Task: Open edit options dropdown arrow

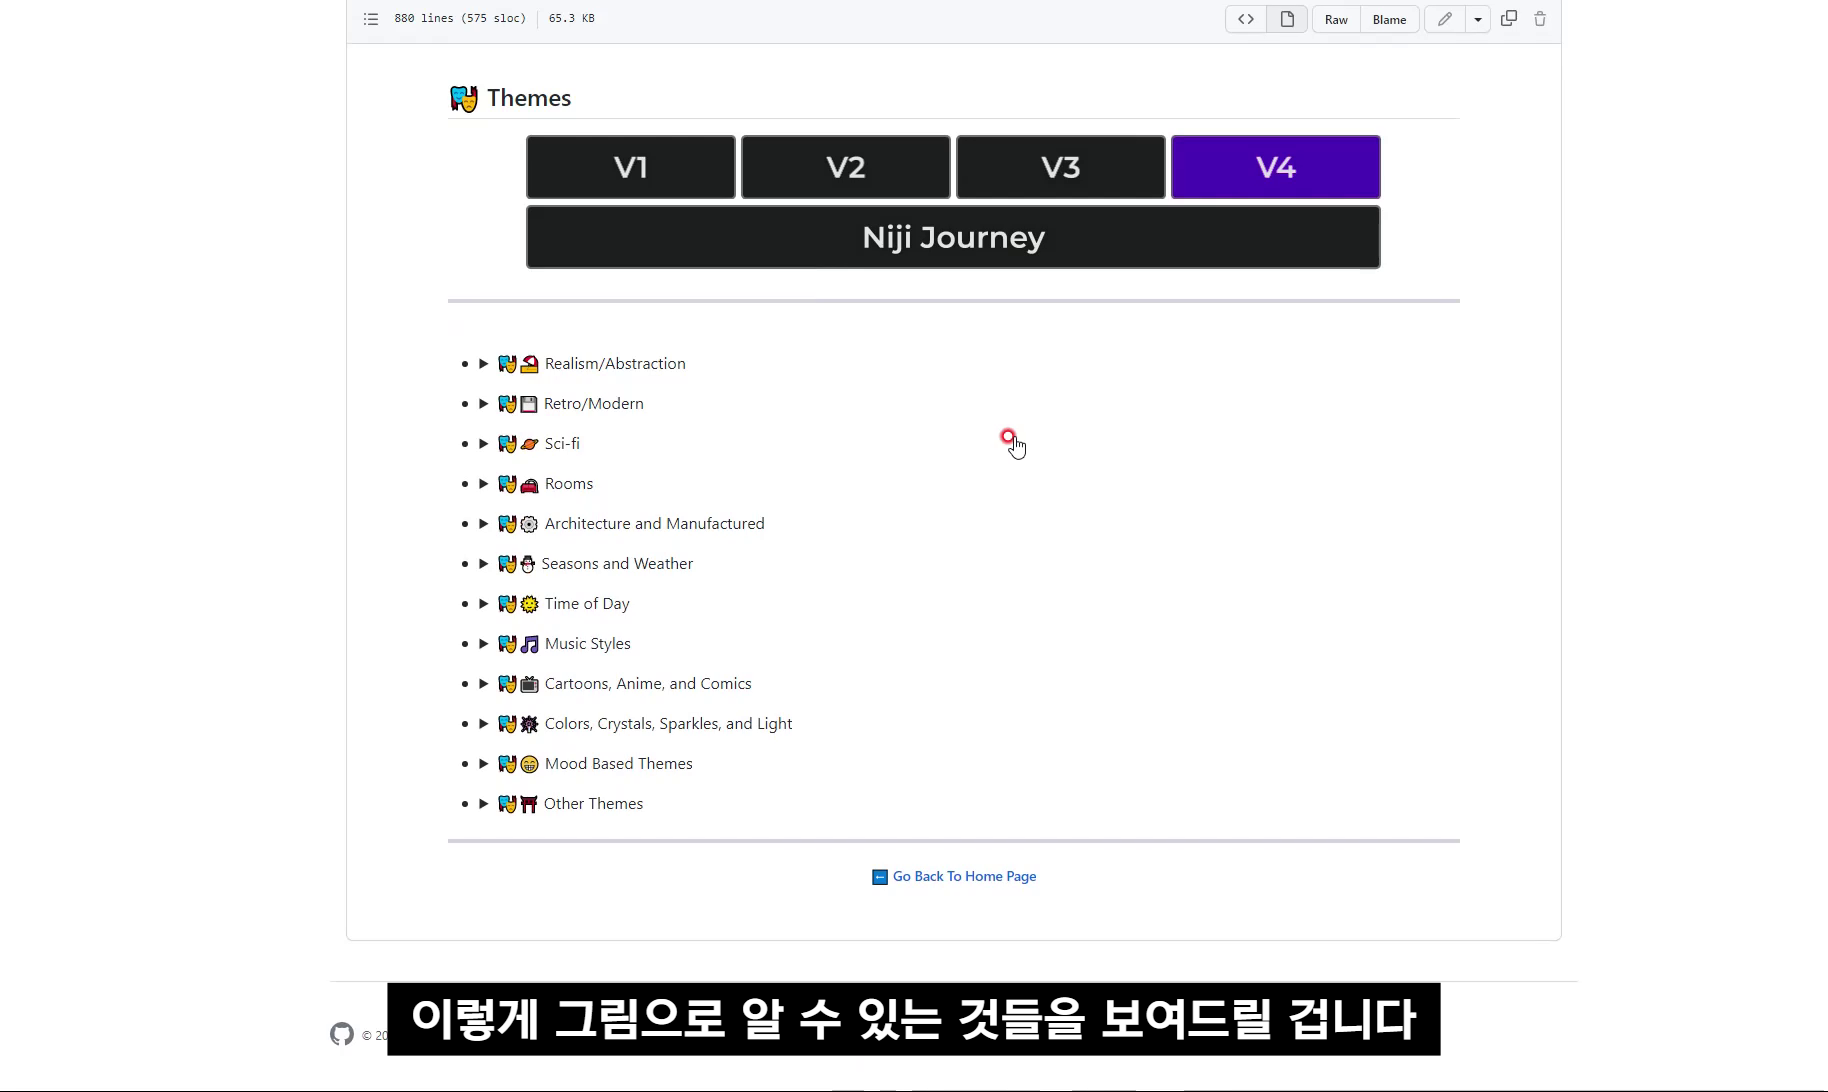Action: click(1478, 19)
